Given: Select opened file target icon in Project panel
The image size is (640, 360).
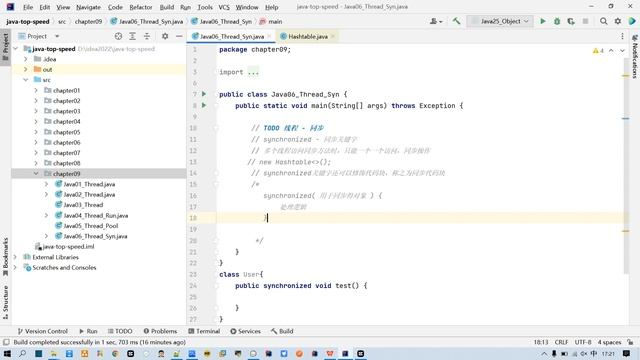Looking at the screenshot, I should click(118, 36).
